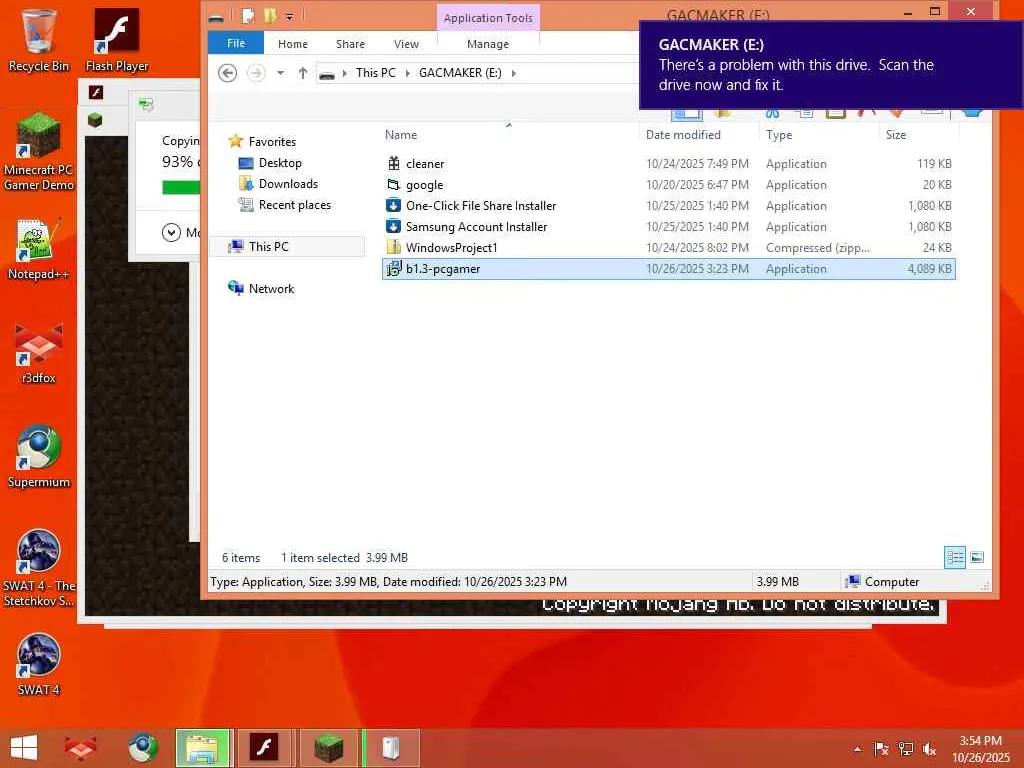The height and width of the screenshot is (768, 1024).
Task: Switch to File Explorer taskbar button
Action: point(203,748)
